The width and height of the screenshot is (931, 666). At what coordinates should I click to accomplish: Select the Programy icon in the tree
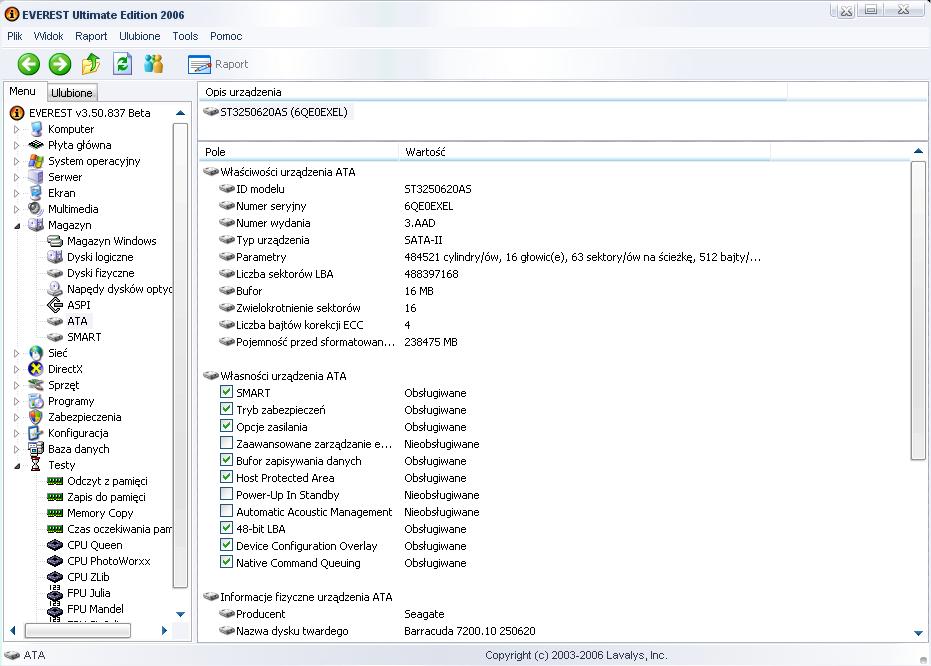tap(36, 401)
